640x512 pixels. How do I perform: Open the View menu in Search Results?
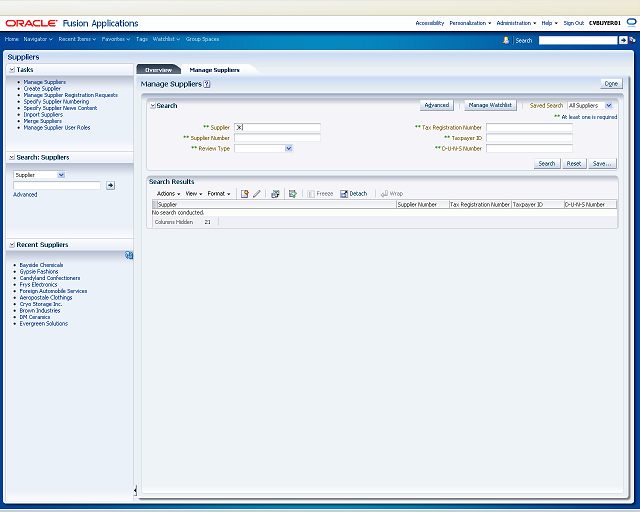pyautogui.click(x=194, y=194)
